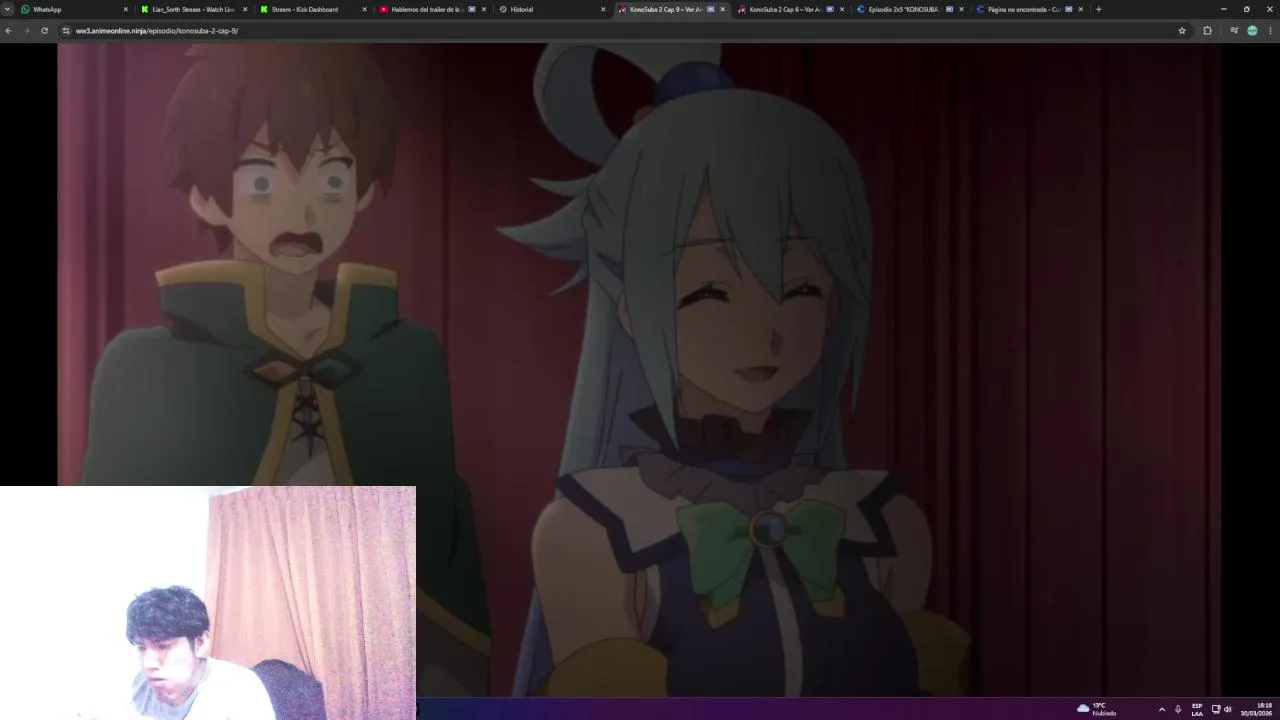1280x720 pixels.
Task: Click the media indicator on KonoSuba Cap 9 tab
Action: (x=711, y=9)
